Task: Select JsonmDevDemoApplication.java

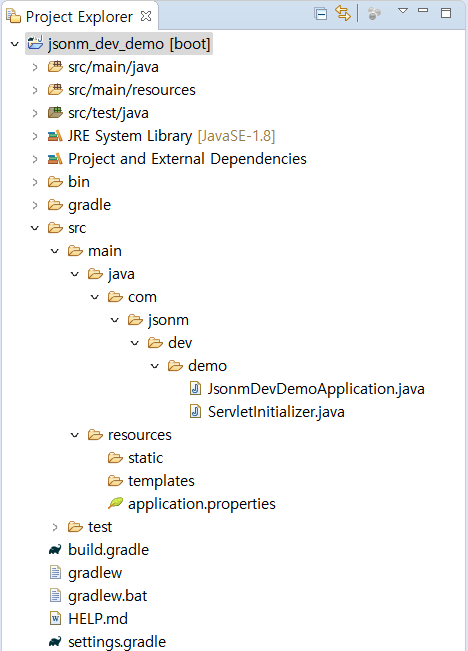Action: (x=316, y=389)
